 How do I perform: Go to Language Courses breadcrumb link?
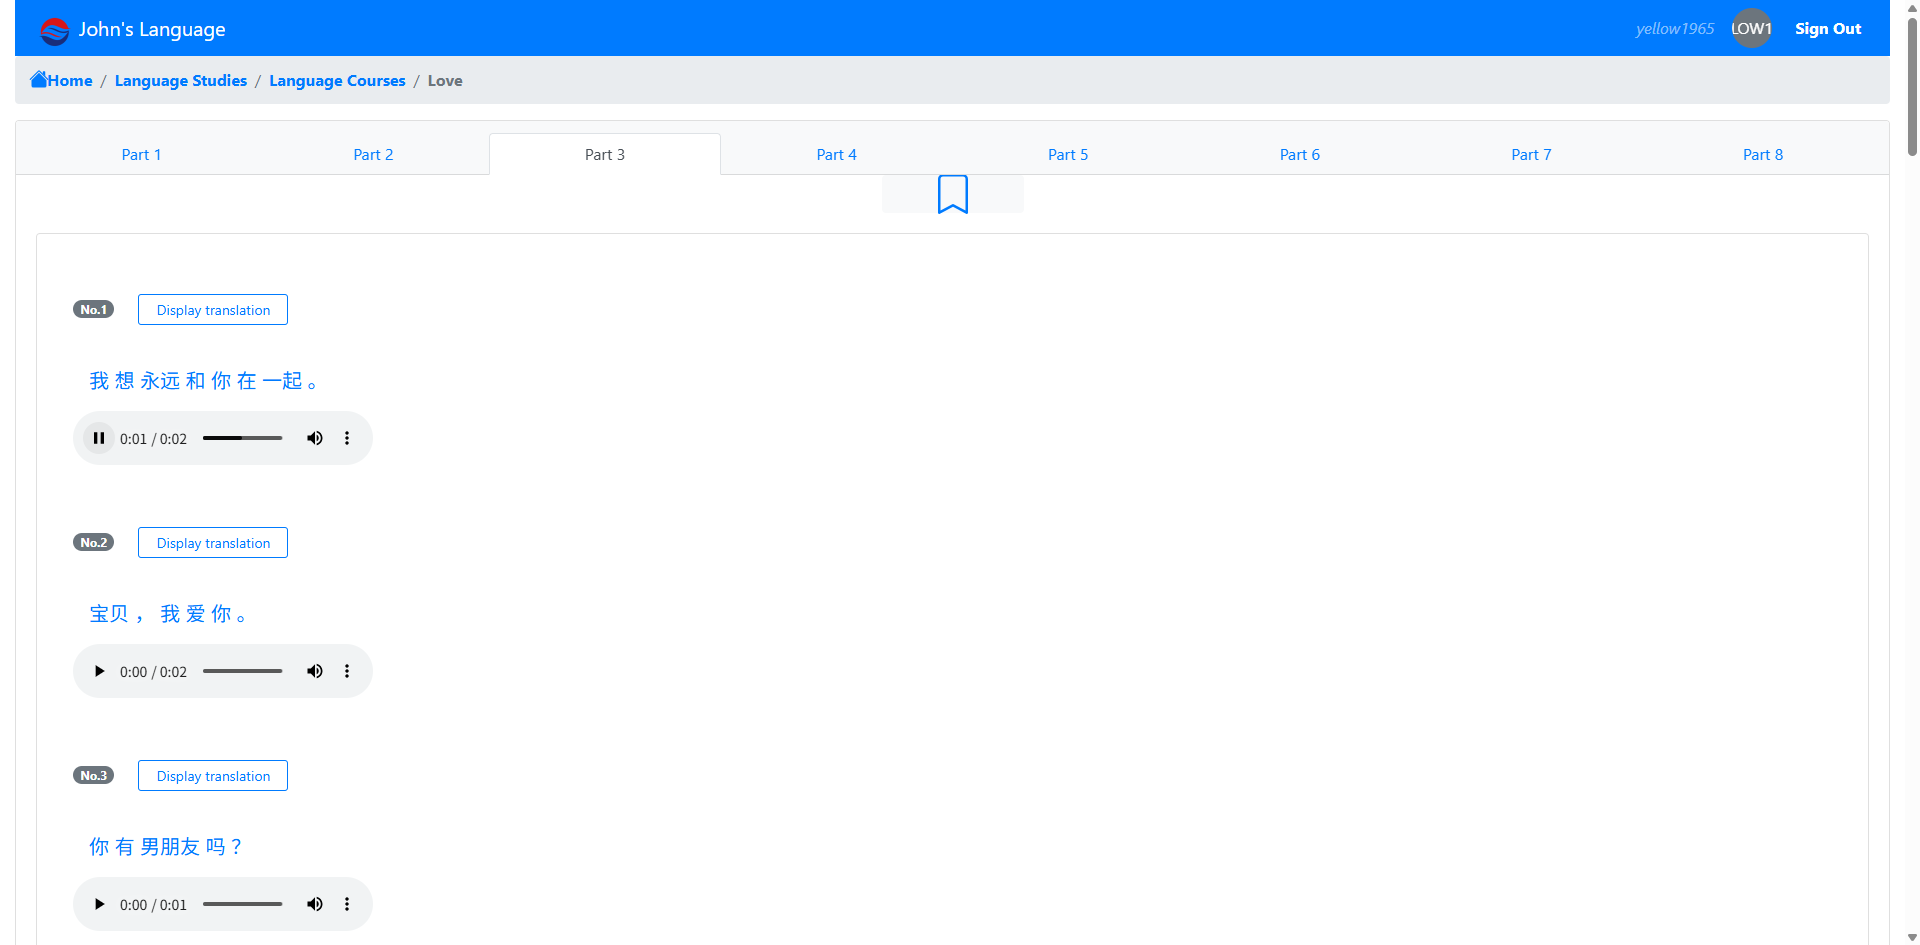pyautogui.click(x=337, y=81)
